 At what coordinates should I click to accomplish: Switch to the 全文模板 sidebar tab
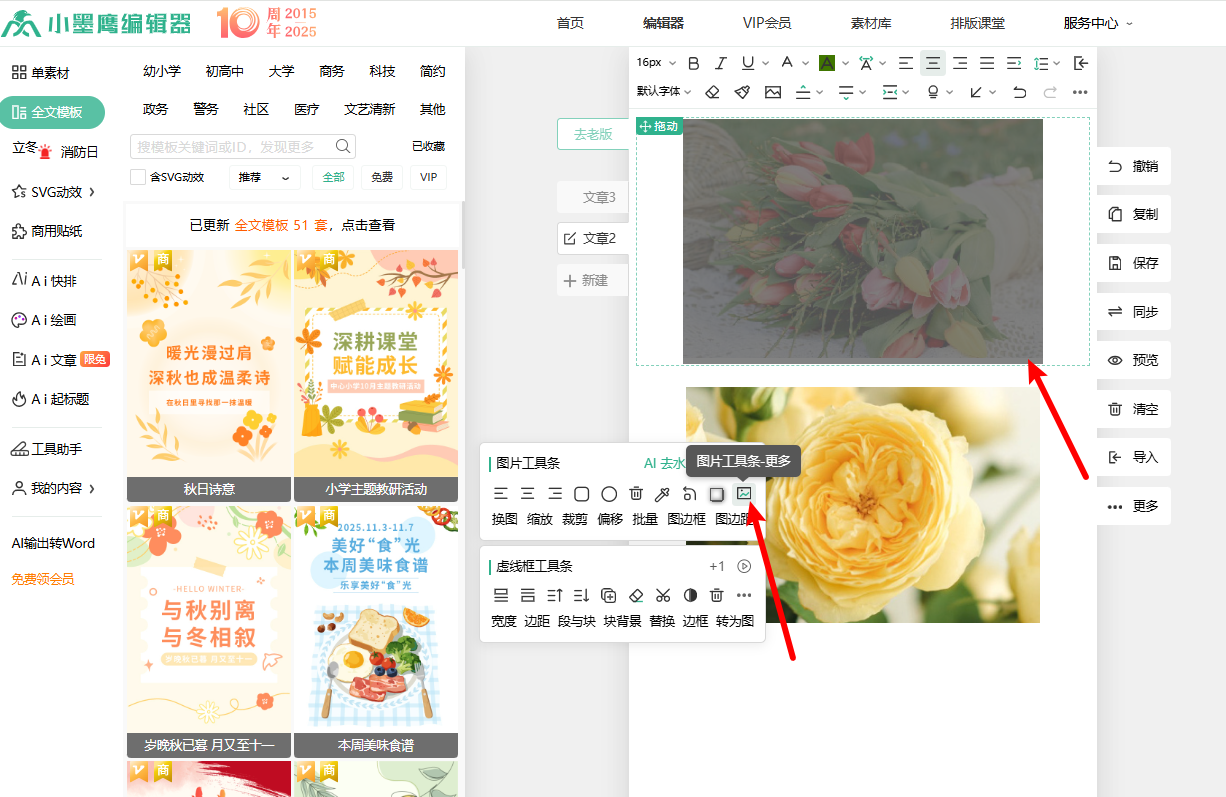click(x=53, y=112)
